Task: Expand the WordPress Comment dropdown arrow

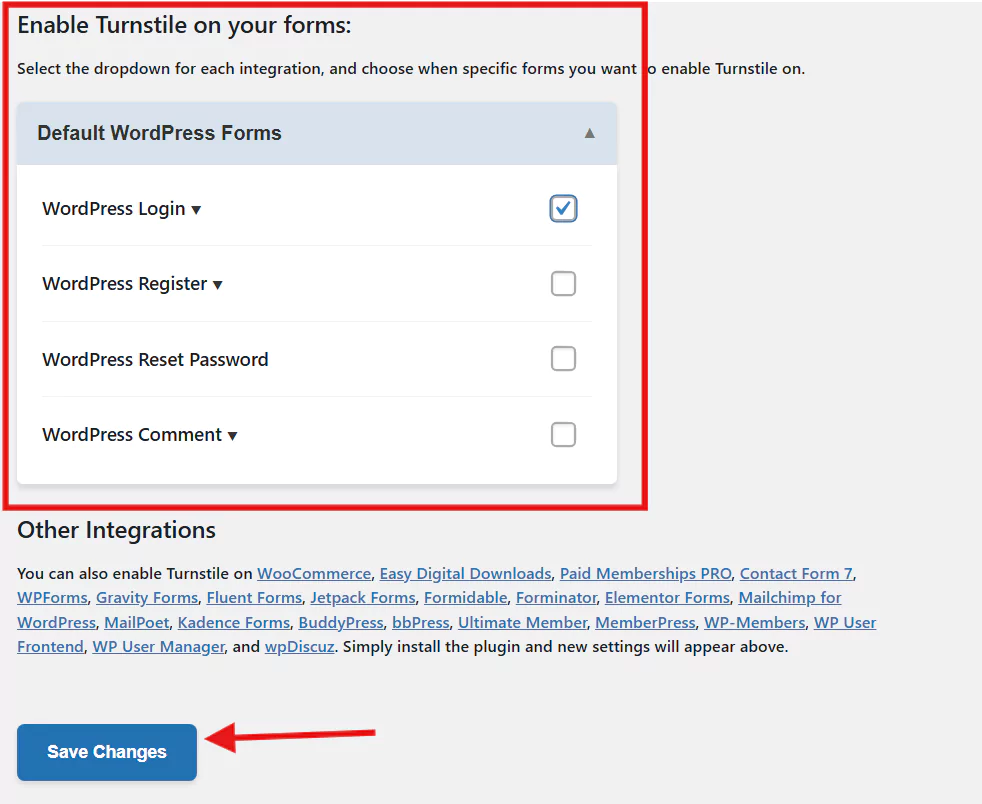Action: point(232,436)
